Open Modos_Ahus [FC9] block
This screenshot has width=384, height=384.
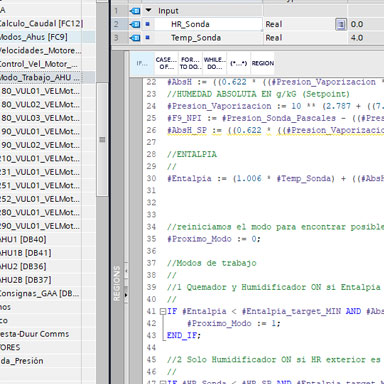point(33,37)
